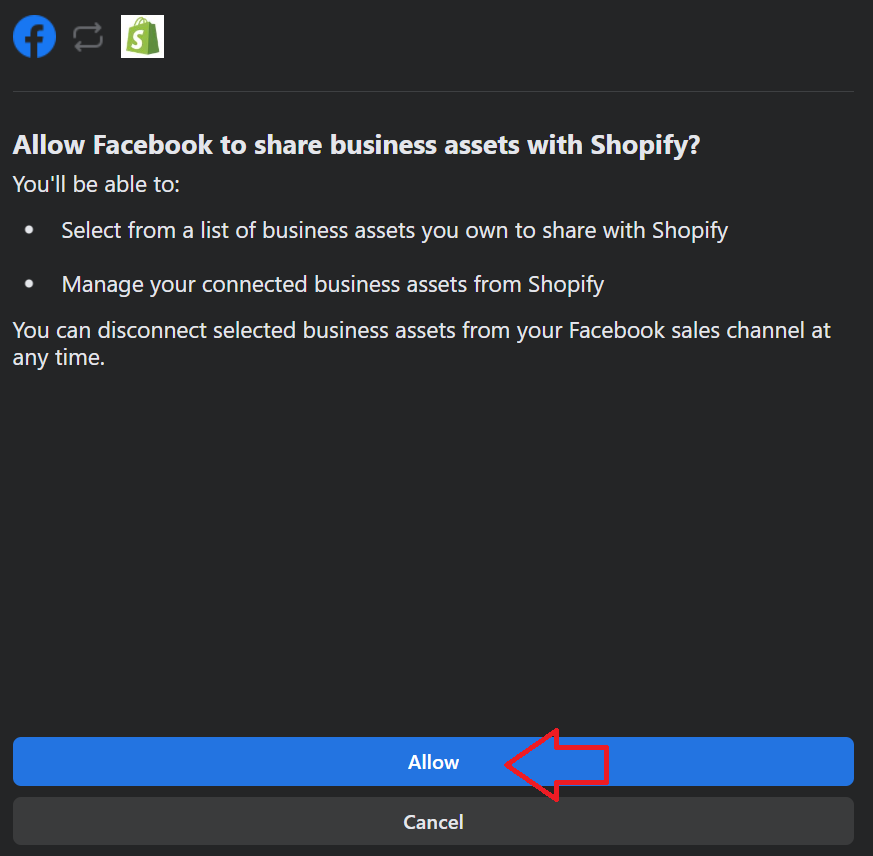Click the blue Facebook logo icon
The height and width of the screenshot is (856, 873).
[35, 37]
